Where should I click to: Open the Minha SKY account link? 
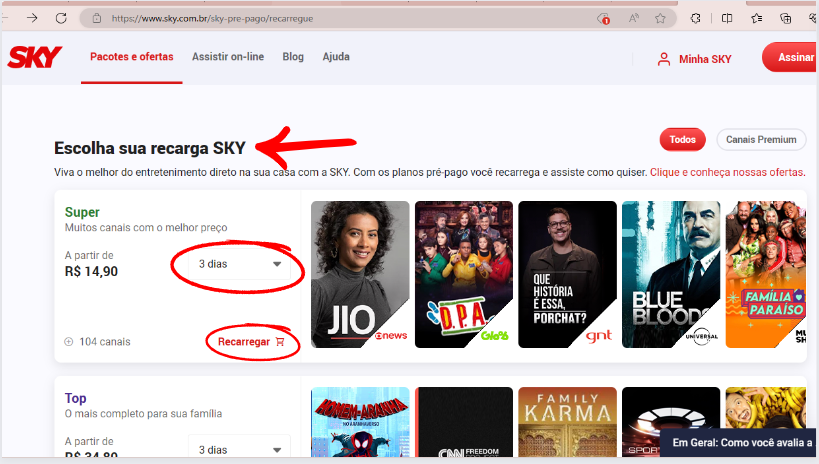tap(705, 59)
